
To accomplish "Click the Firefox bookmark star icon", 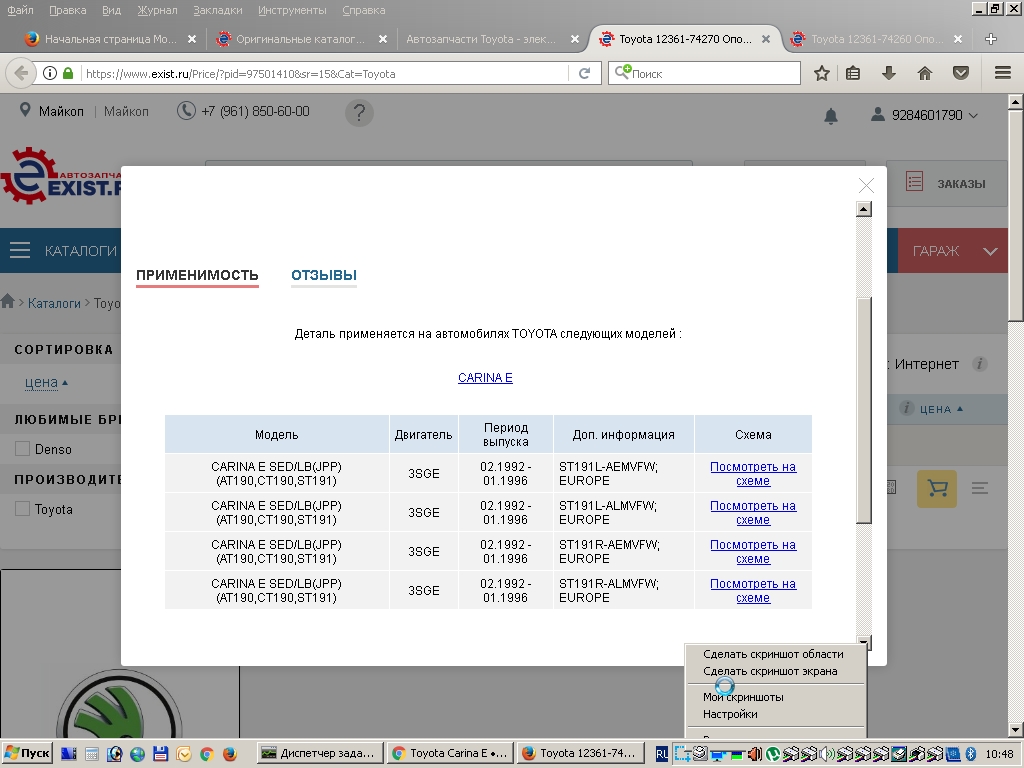I will point(822,73).
